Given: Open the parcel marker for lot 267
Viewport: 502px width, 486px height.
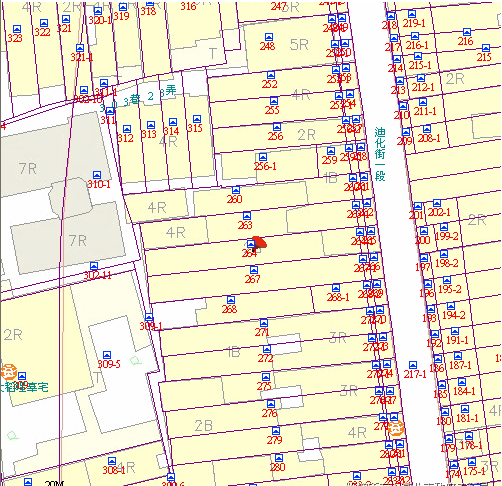Looking at the screenshot, I should coord(254,270).
